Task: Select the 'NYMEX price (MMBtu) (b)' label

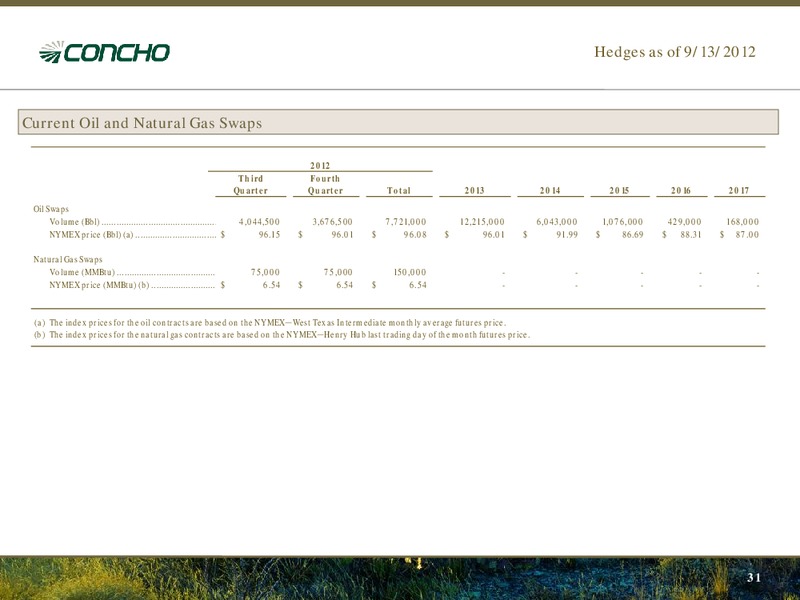Action: (99, 285)
